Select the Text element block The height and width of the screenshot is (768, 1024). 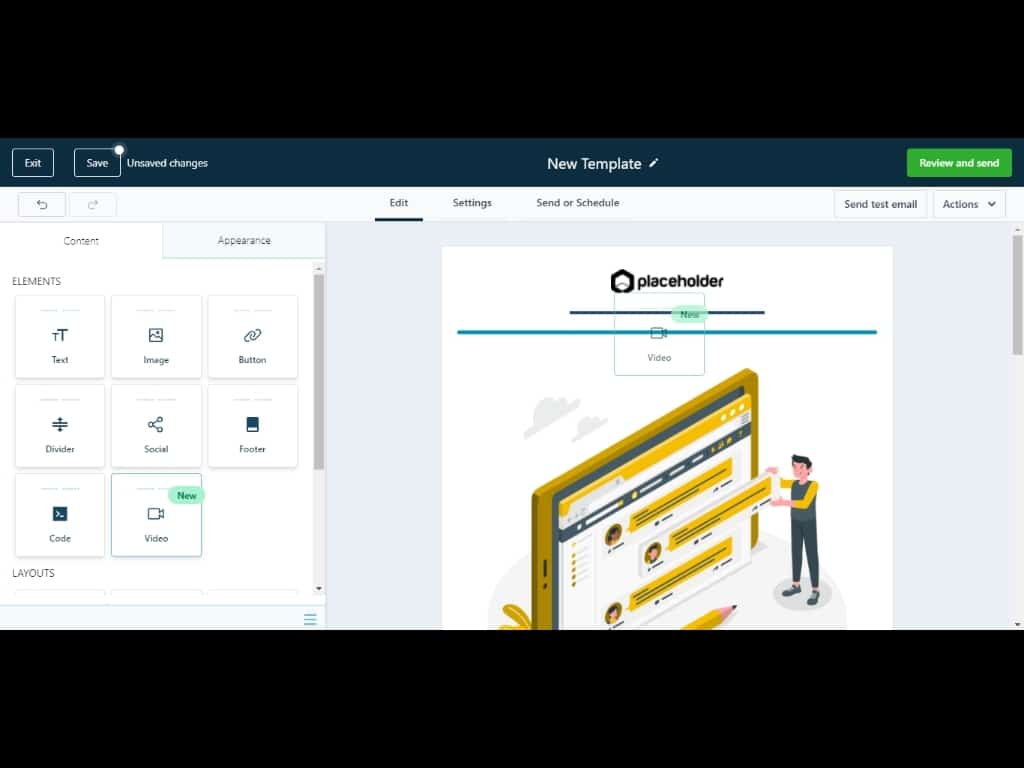click(x=60, y=337)
